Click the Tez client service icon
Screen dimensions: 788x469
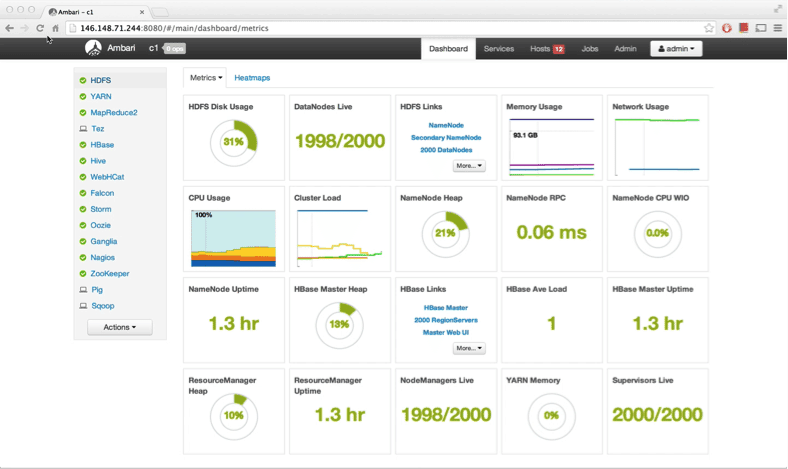tap(83, 129)
